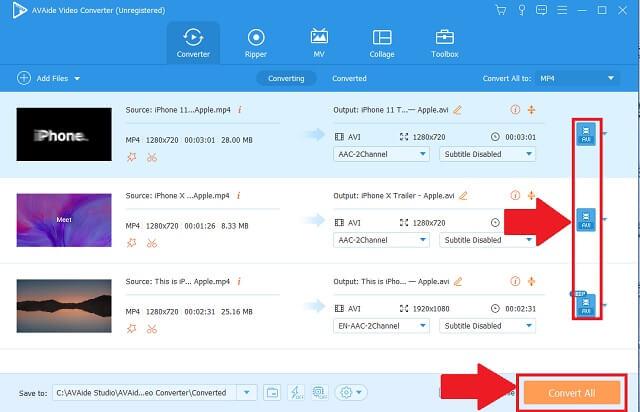
Task: Open output info icon for iPhone X Trailer - Apple.avi
Action: point(515,195)
